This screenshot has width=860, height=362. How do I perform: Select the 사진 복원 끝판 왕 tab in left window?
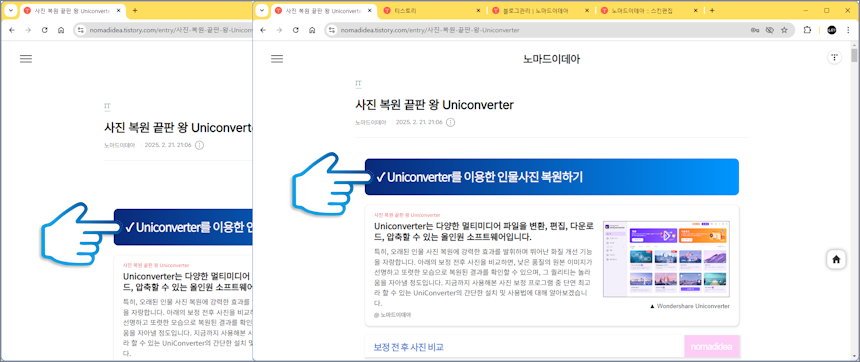[x=72, y=10]
